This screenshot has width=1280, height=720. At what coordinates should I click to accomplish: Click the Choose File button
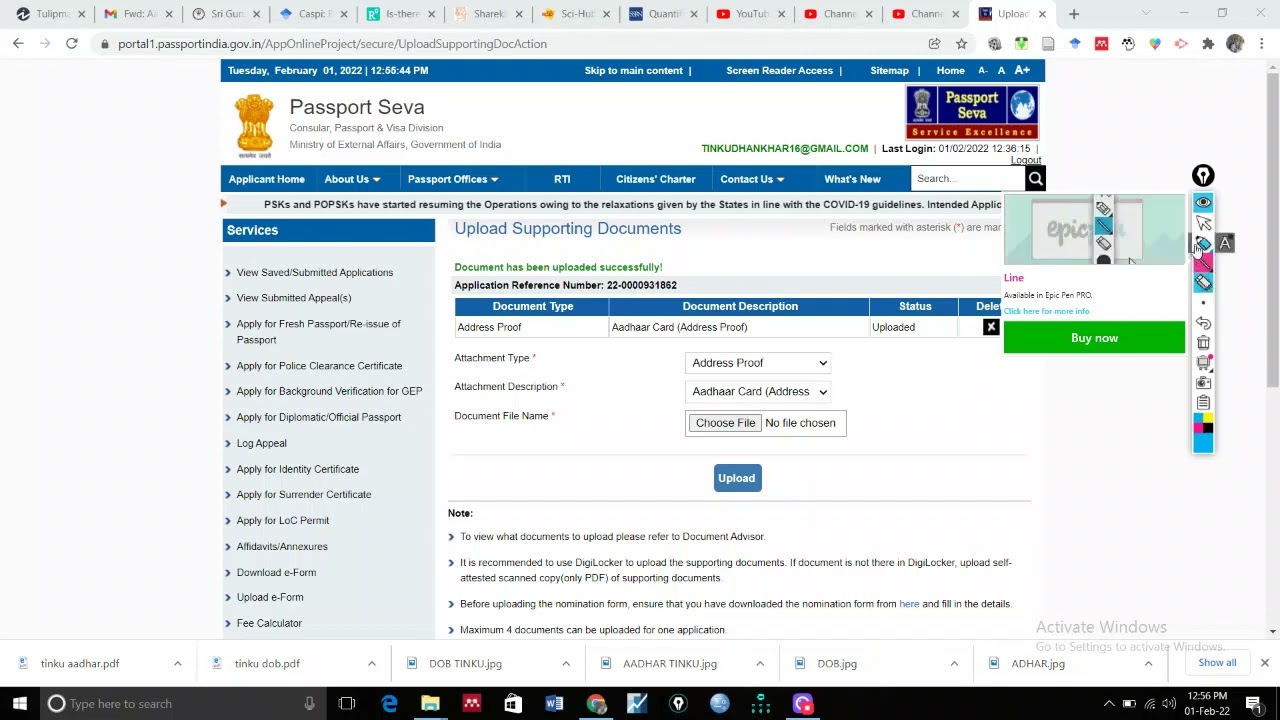coord(726,423)
